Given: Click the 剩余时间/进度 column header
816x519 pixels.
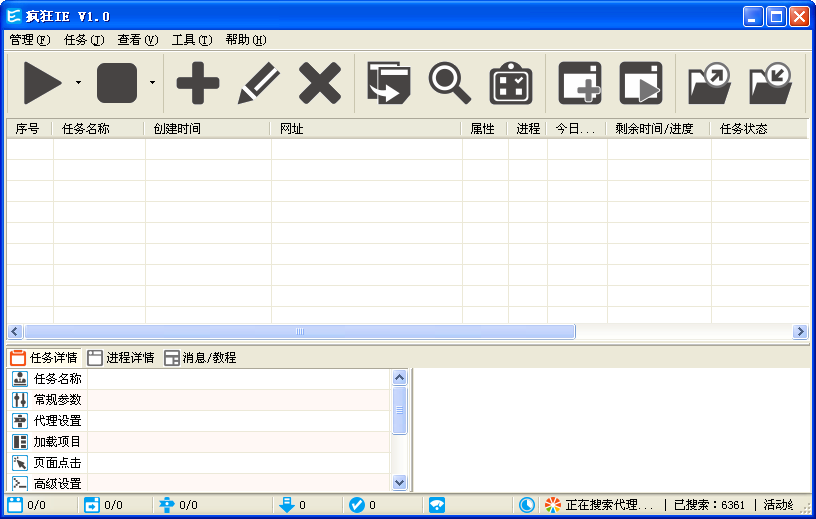Looking at the screenshot, I should [658, 129].
